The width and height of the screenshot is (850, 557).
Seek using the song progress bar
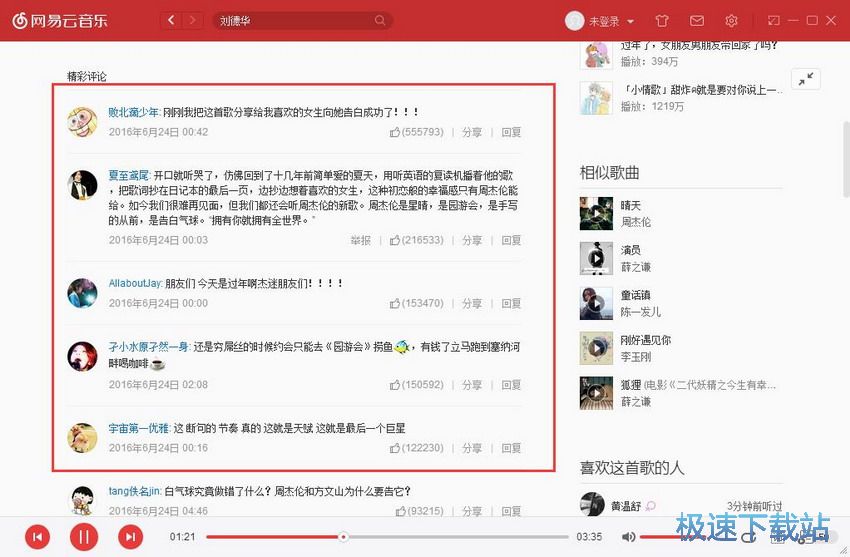click(387, 537)
